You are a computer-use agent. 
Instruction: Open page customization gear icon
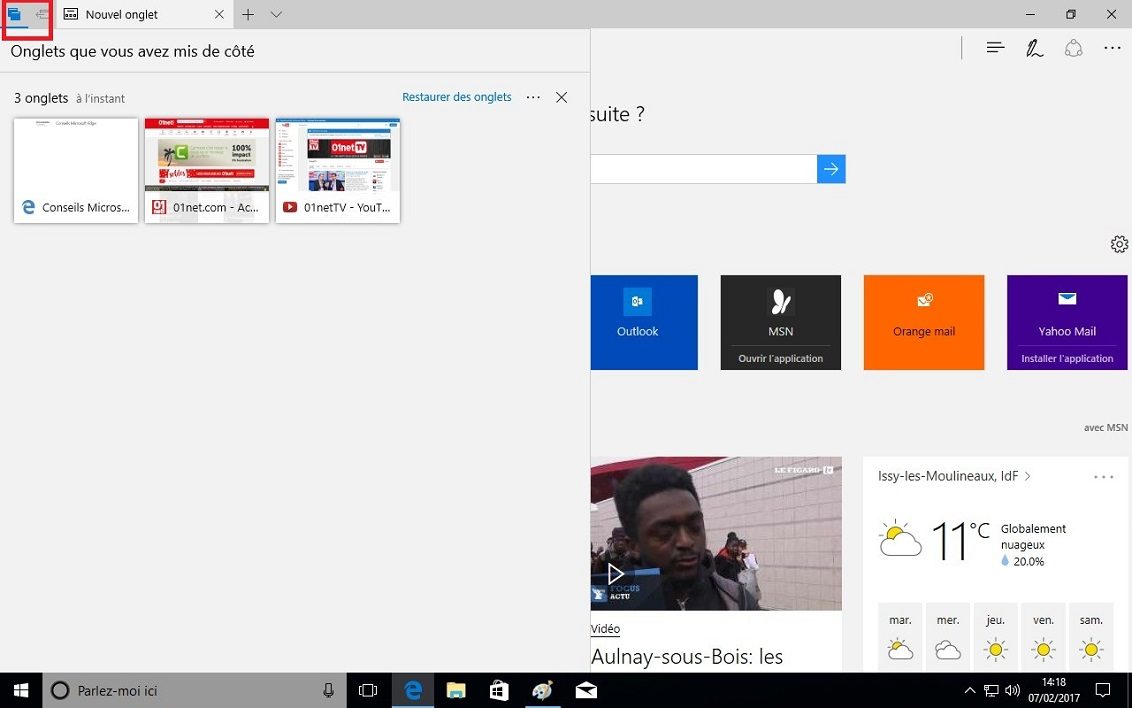click(1119, 244)
